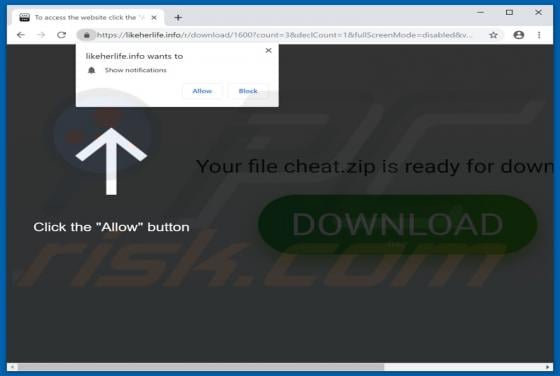Open site info via padlock icon
This screenshot has height=376, width=560.
[86, 35]
